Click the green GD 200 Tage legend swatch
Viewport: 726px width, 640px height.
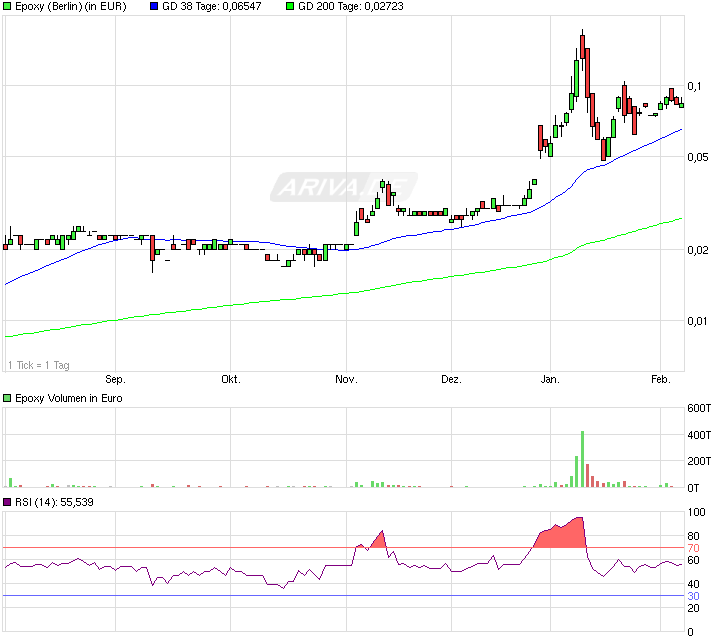coord(290,6)
